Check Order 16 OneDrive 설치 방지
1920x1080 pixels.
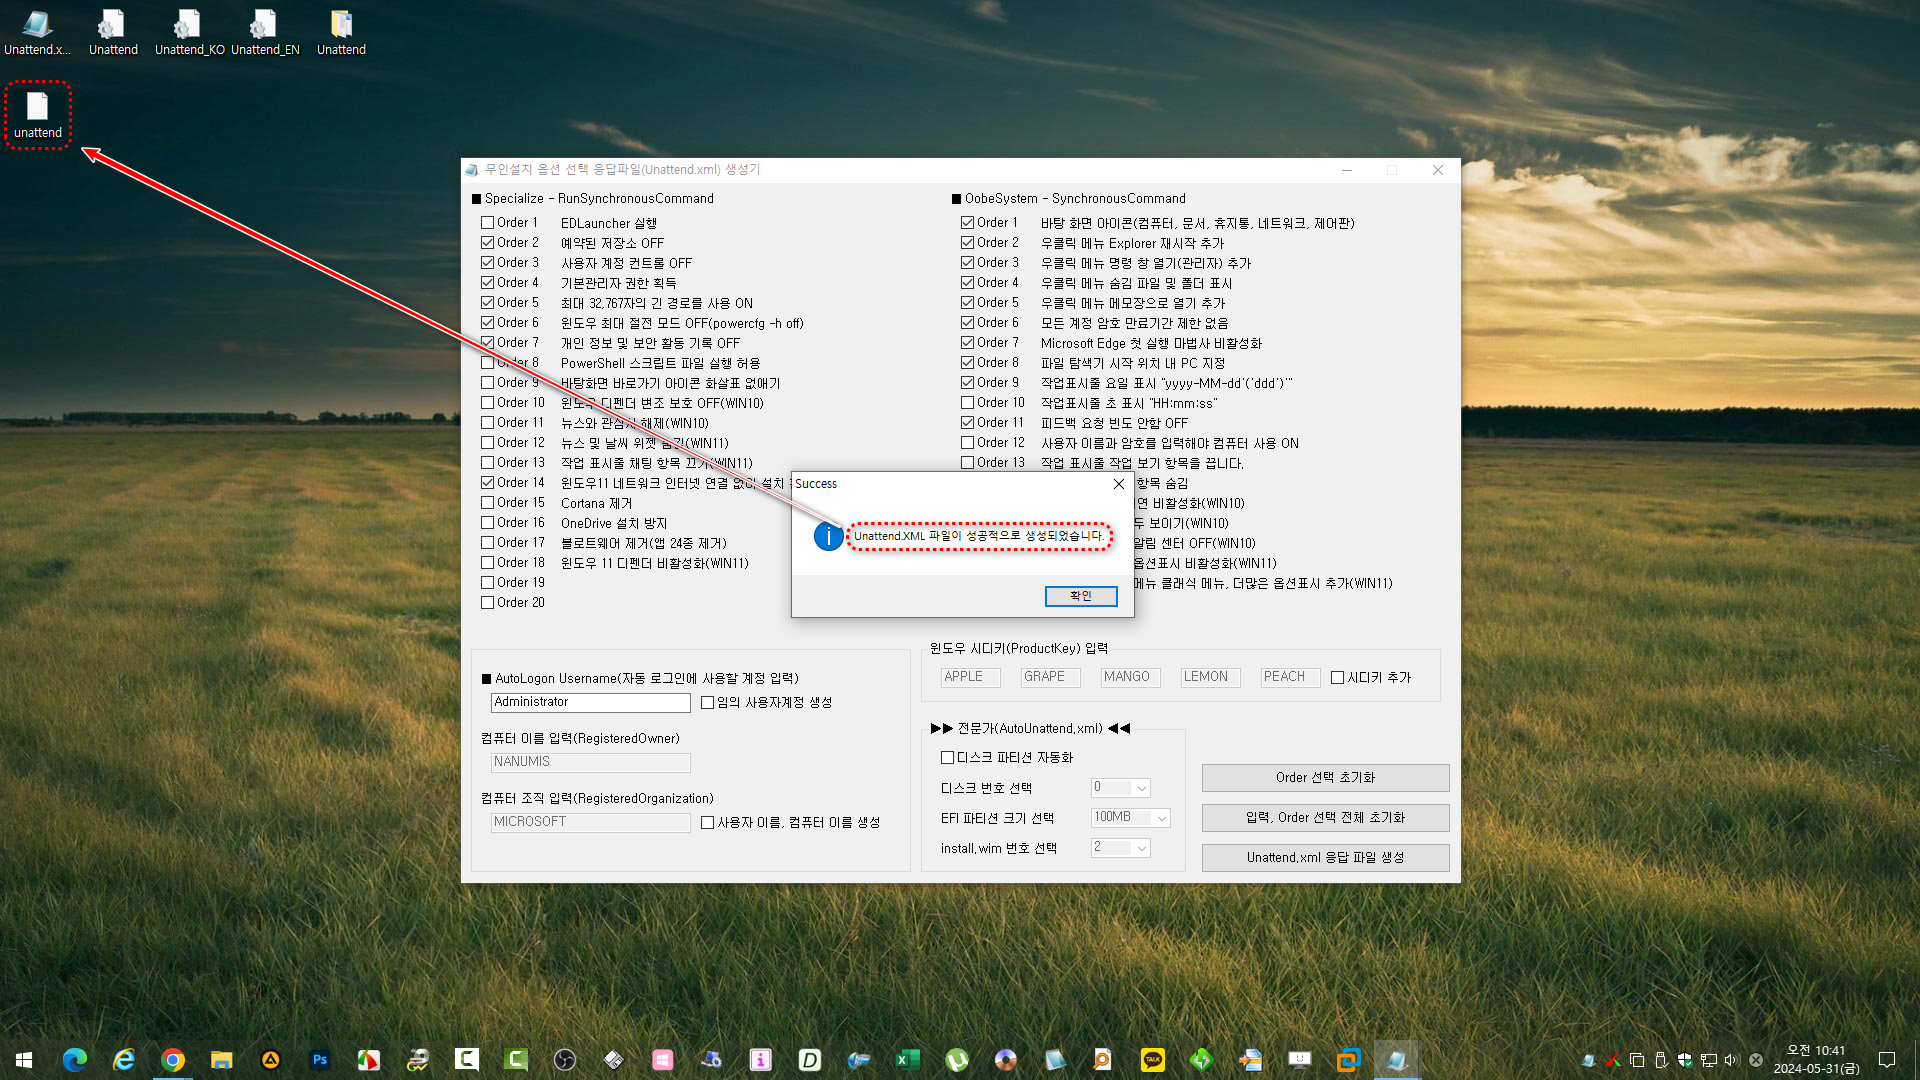488,523
